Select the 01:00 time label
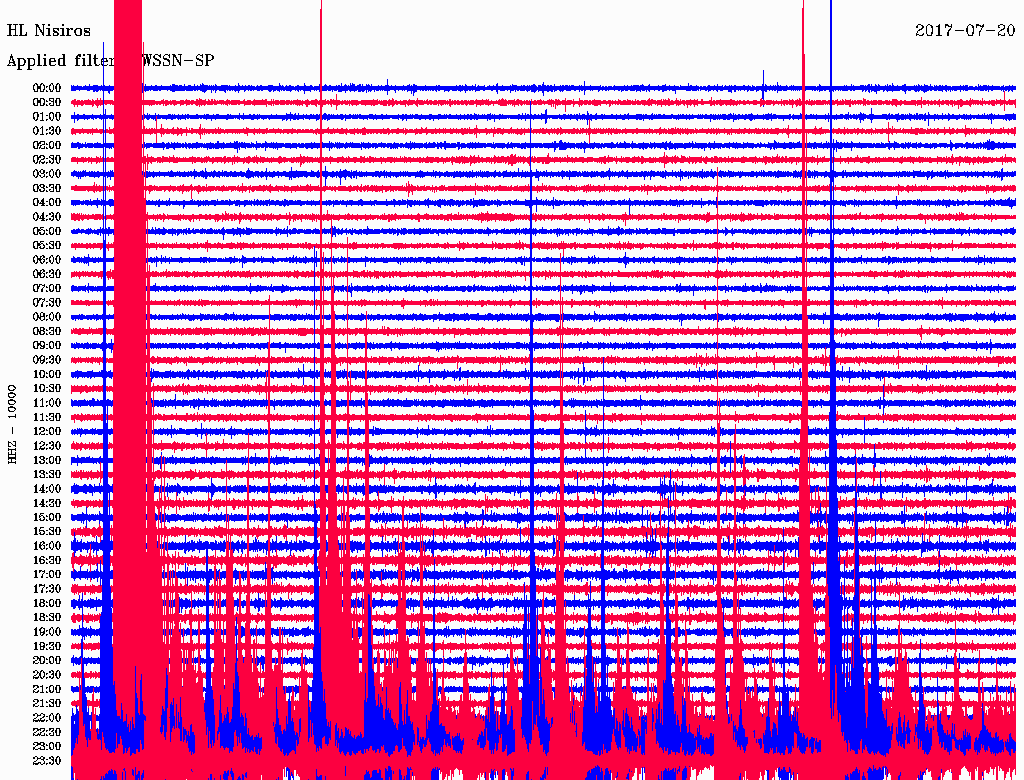This screenshot has width=1024, height=780. tap(47, 116)
